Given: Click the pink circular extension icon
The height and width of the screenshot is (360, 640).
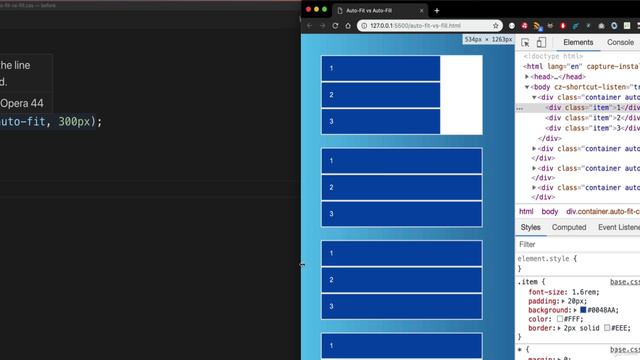Looking at the screenshot, I should [x=524, y=26].
